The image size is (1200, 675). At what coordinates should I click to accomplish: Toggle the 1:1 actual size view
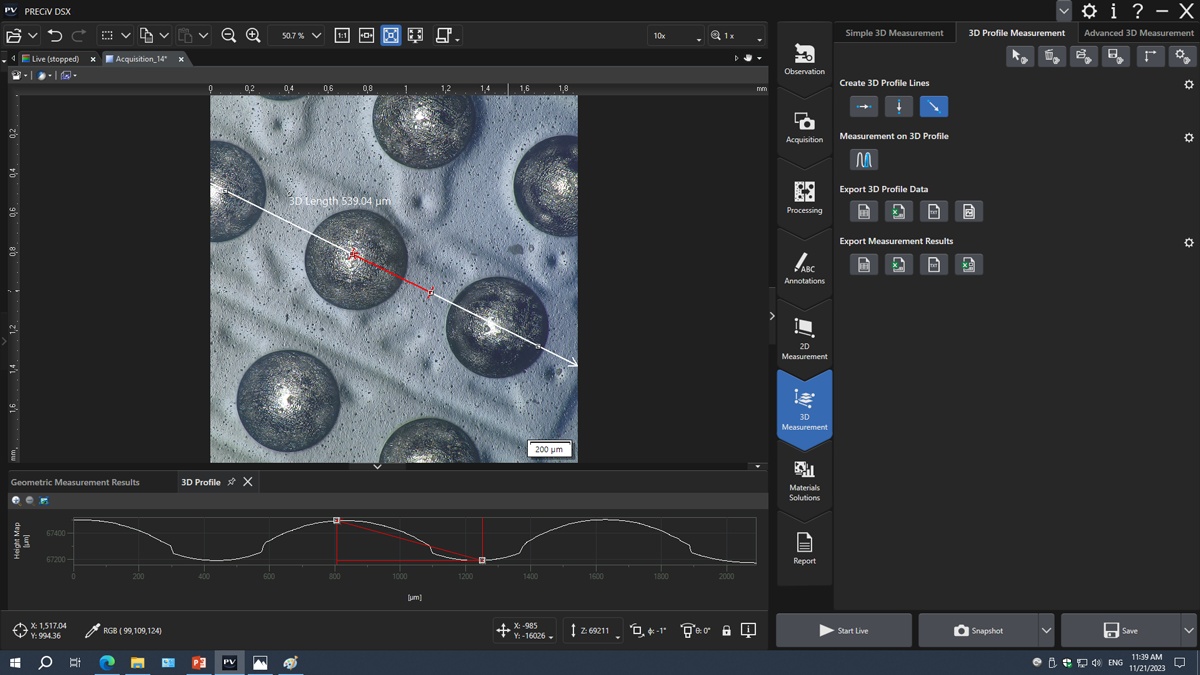[342, 35]
